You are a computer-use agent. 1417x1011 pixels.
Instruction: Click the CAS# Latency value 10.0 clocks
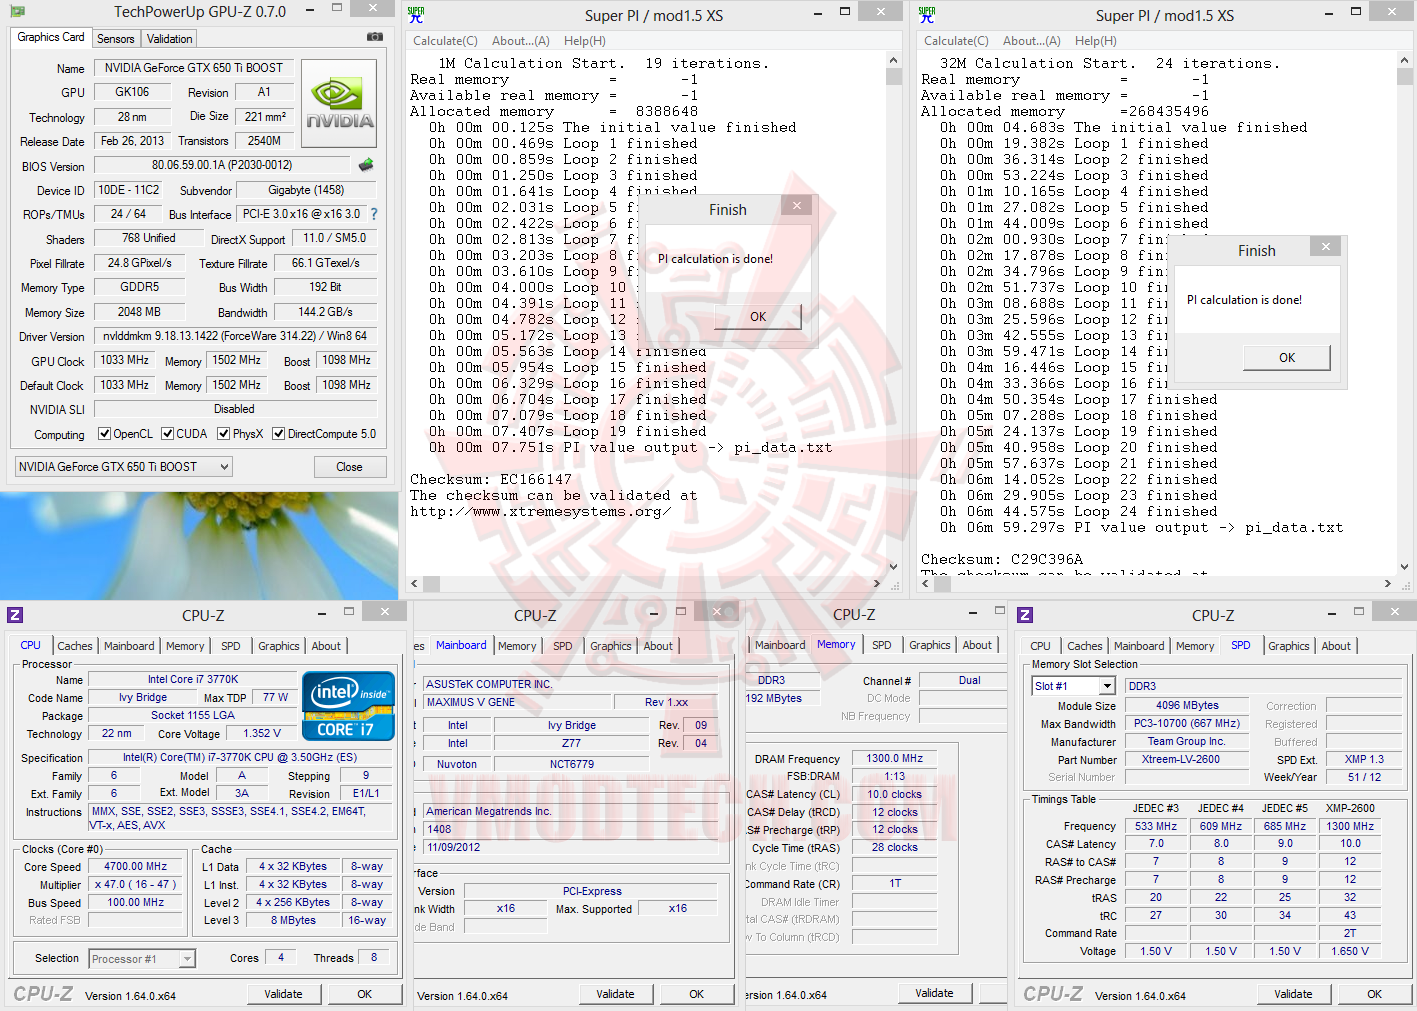[x=895, y=794]
